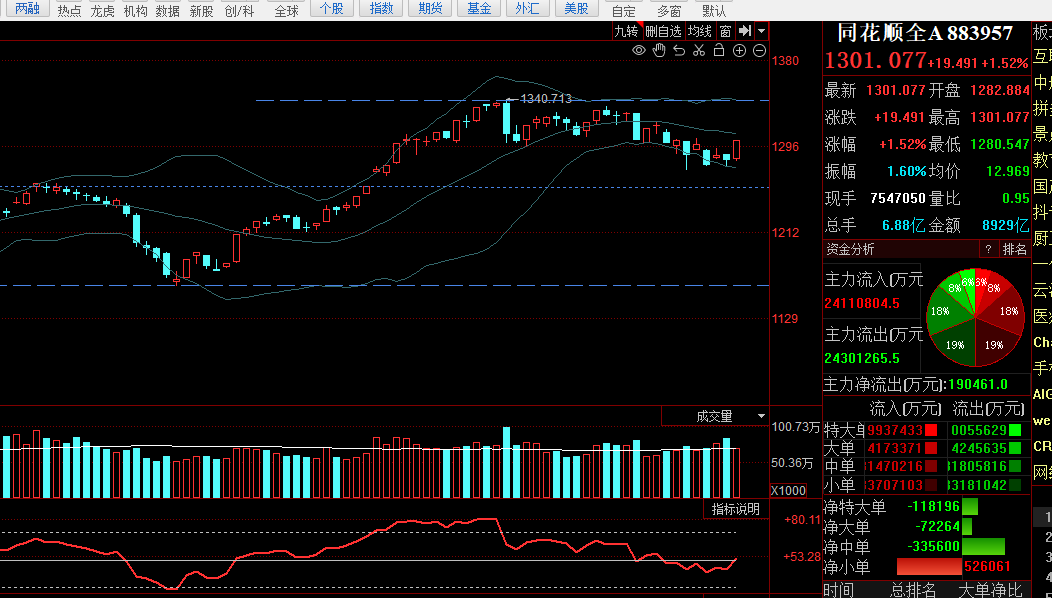Click the capital flow pie chart
Image resolution: width=1052 pixels, height=598 pixels.
tap(975, 317)
